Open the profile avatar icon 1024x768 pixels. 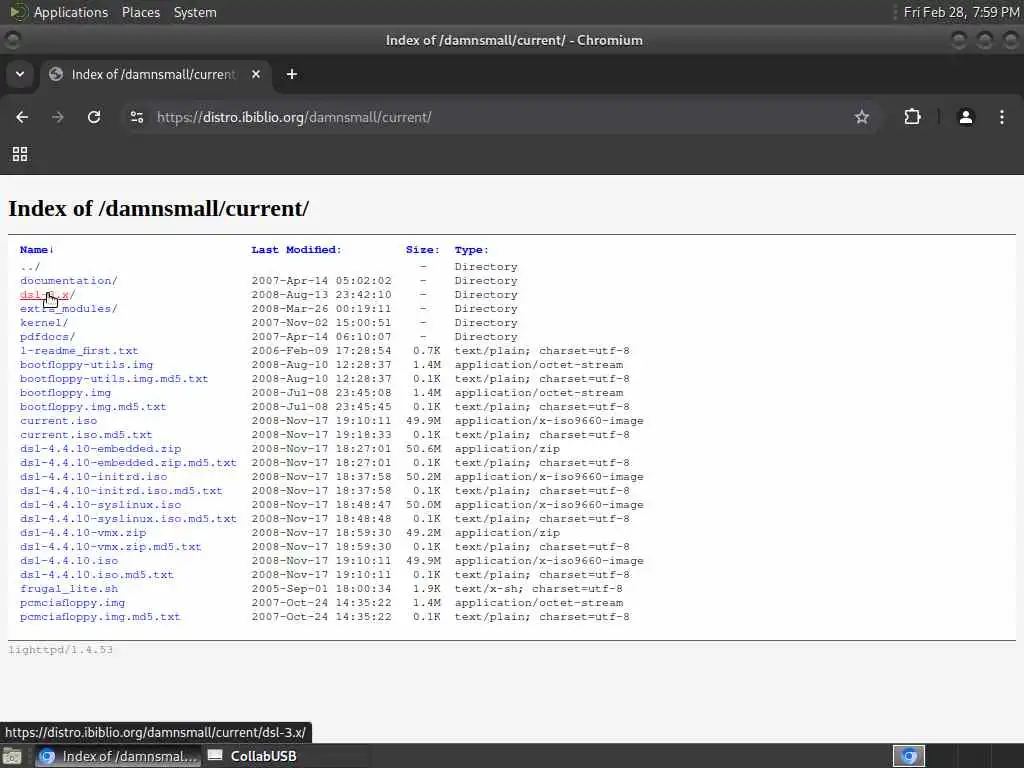(x=966, y=117)
